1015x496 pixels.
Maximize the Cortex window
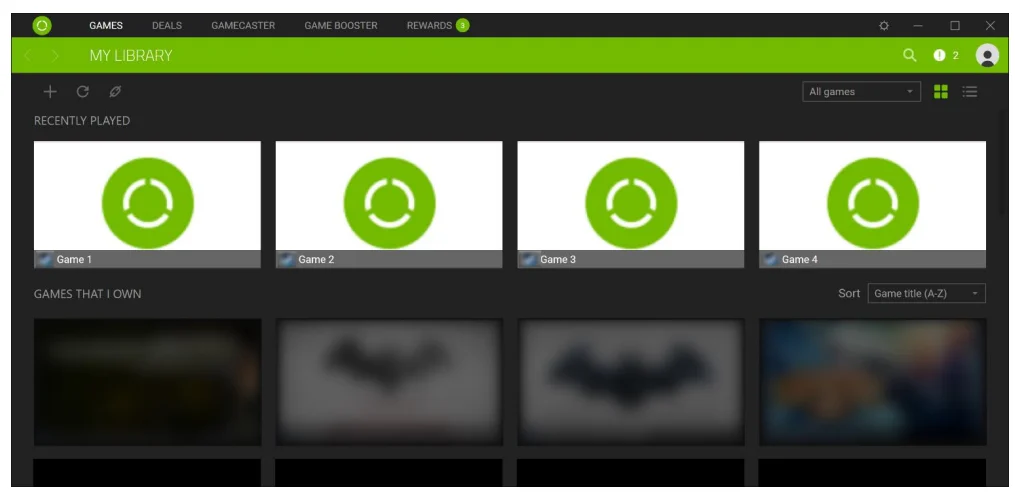coord(955,26)
